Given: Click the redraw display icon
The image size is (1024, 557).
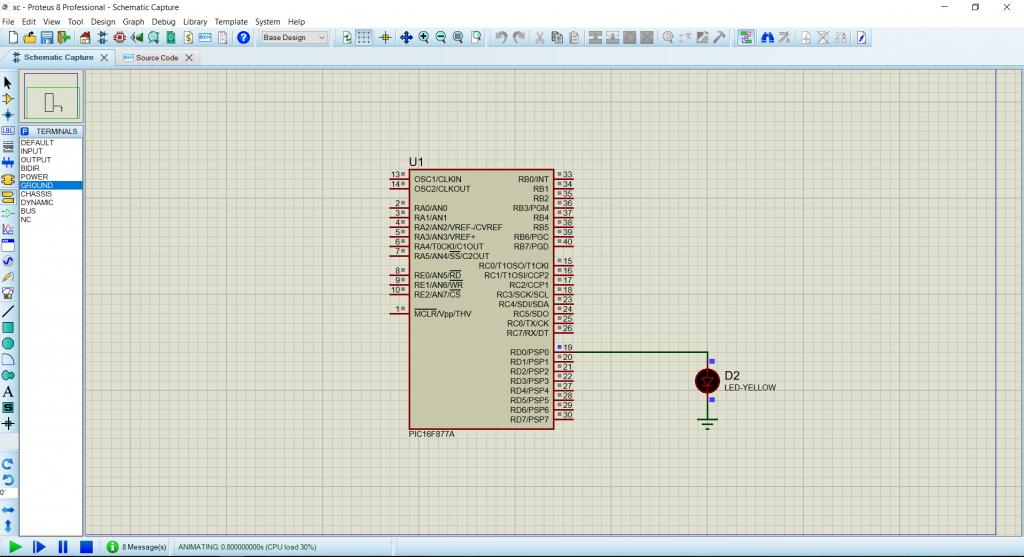Looking at the screenshot, I should 346,38.
